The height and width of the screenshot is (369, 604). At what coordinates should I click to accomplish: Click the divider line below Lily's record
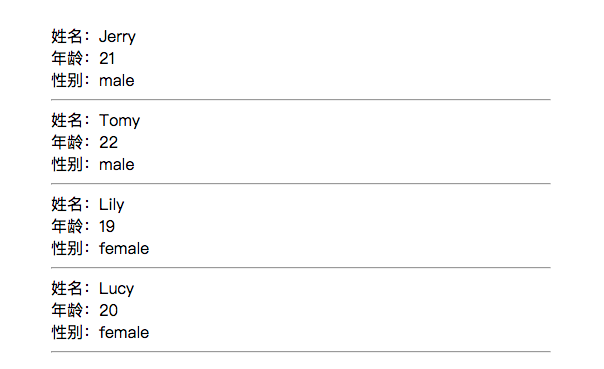[x=301, y=267]
